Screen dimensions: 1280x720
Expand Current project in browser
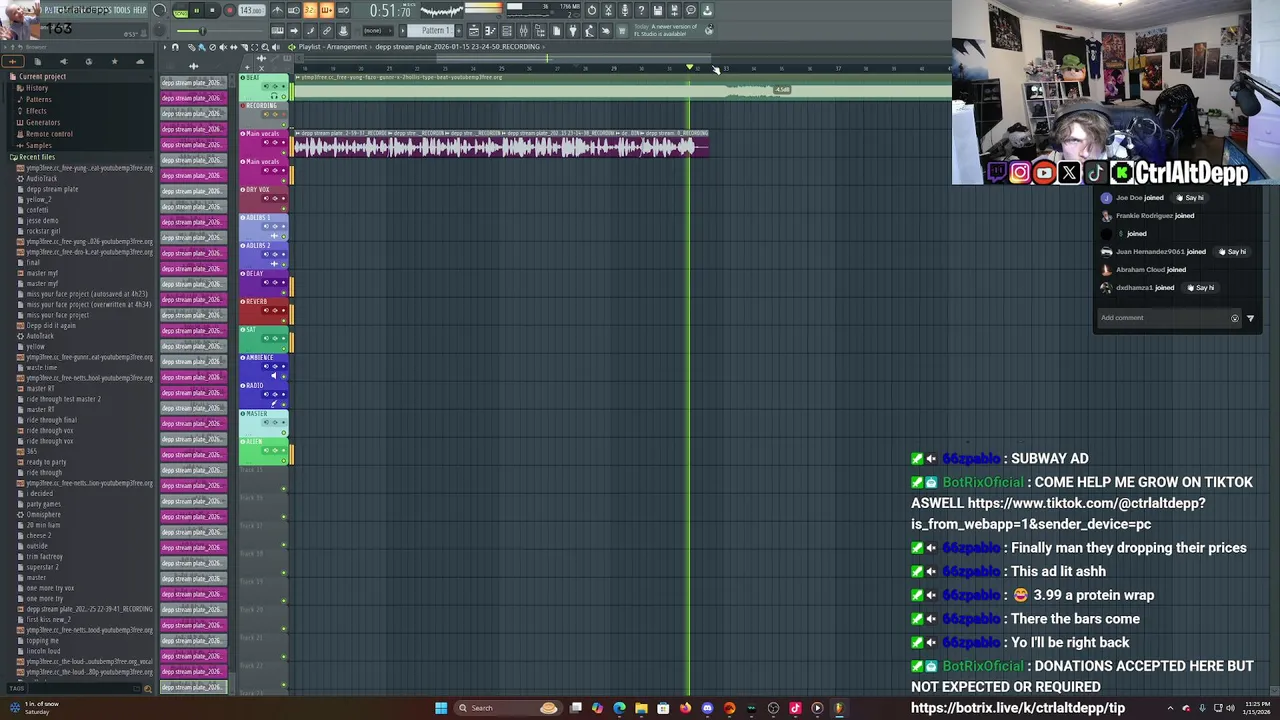(x=42, y=76)
